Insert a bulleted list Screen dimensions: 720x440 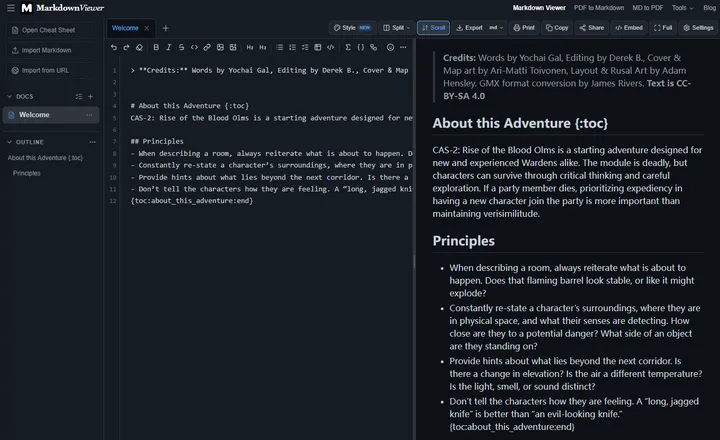[x=279, y=47]
